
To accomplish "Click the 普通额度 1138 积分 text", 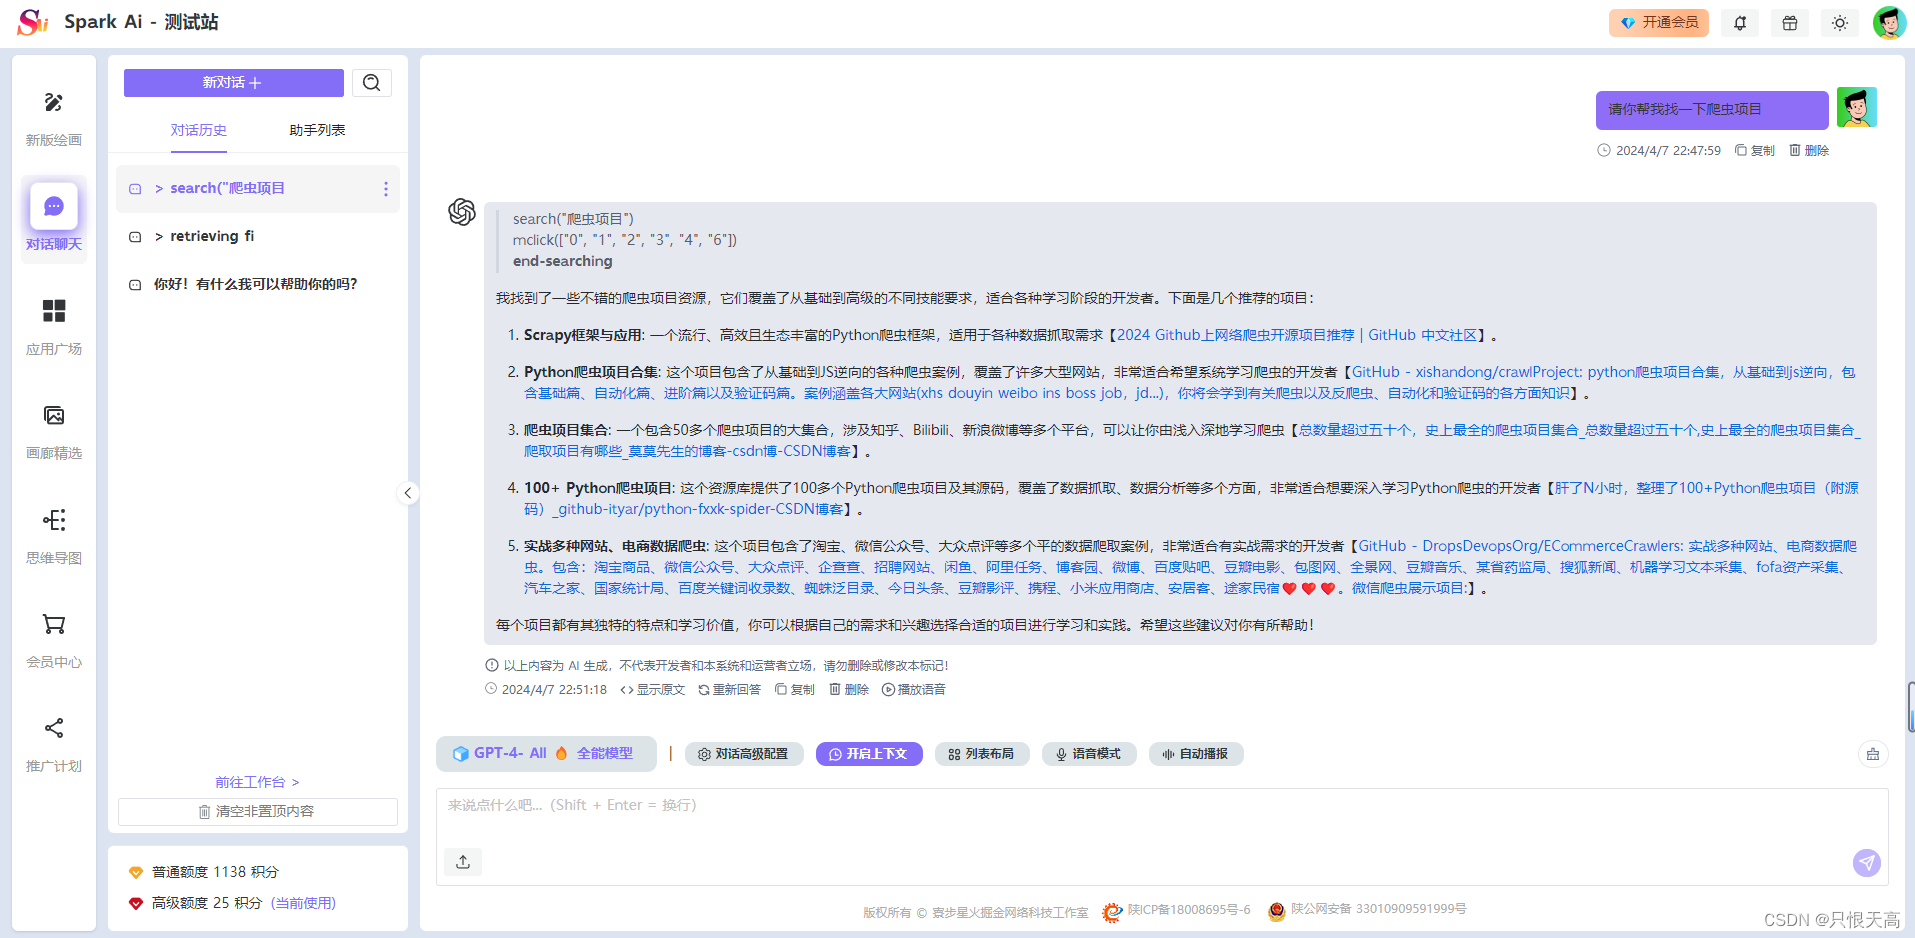I will 215,873.
